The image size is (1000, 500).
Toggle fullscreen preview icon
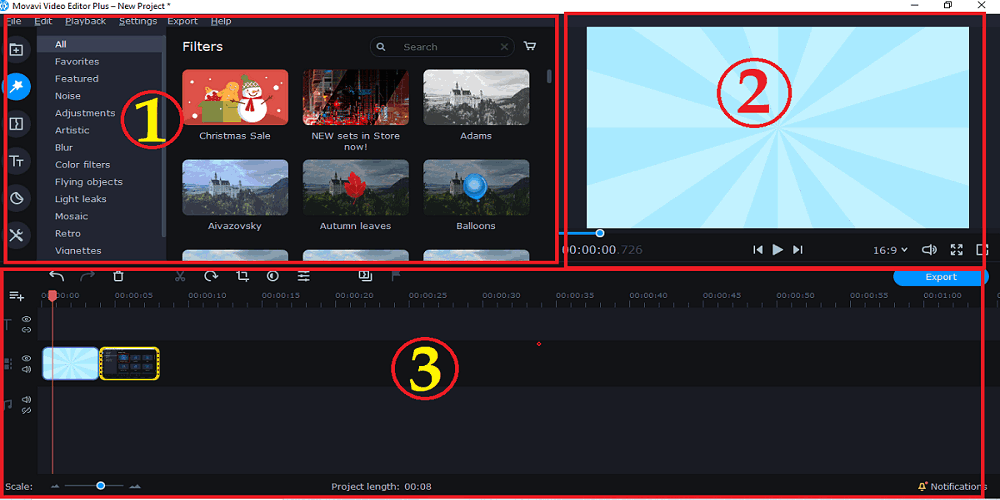click(x=957, y=250)
